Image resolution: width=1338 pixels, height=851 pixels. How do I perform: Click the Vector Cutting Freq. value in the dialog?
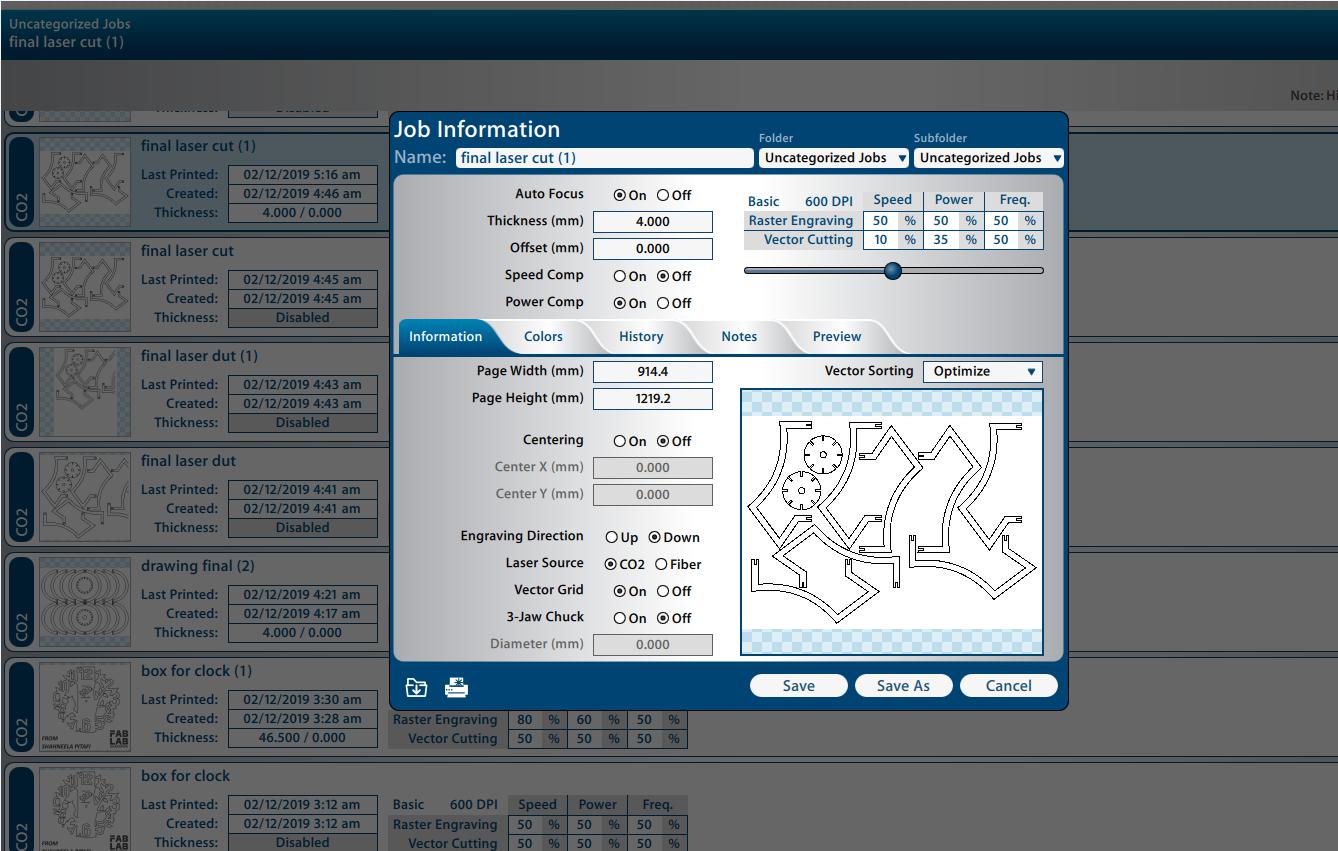[x=1001, y=240]
